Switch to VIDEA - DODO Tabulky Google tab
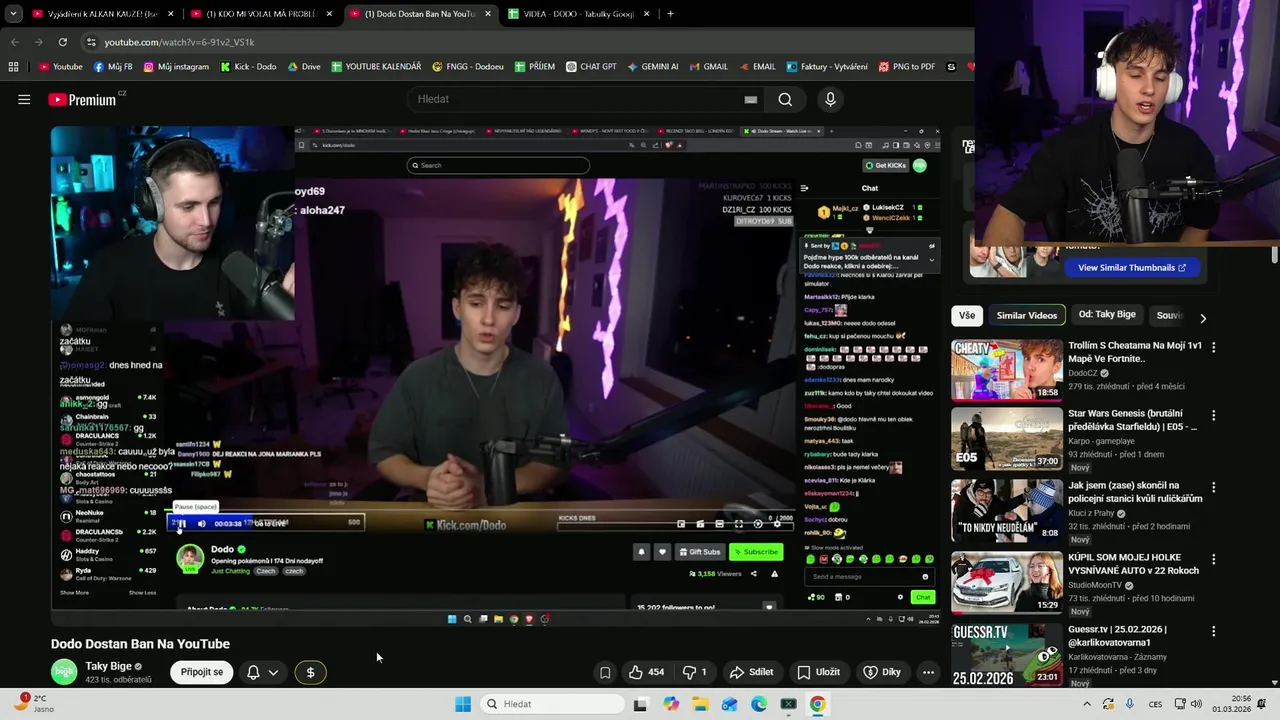 [x=579, y=14]
